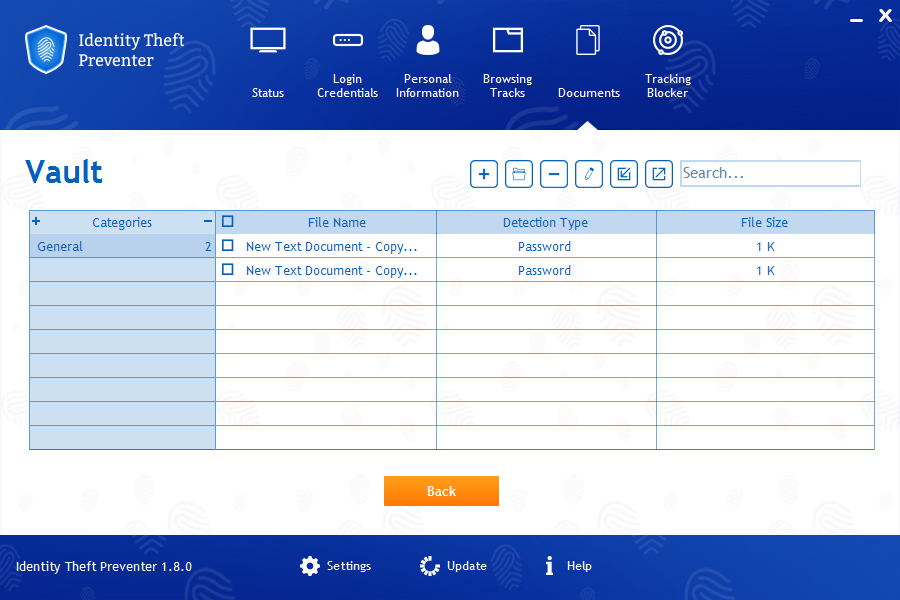
Task: Click the Update gear icon at bottom
Action: (429, 565)
